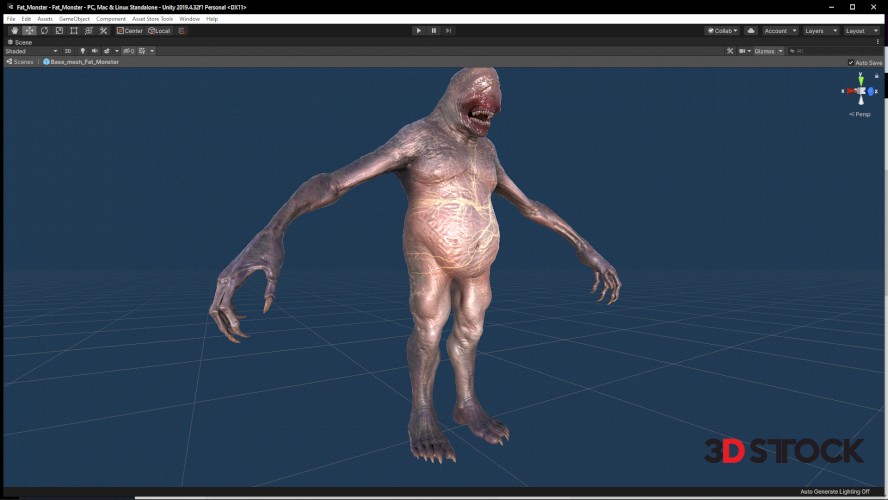888x500 pixels.
Task: Select the Rect transform tool
Action: 74,31
